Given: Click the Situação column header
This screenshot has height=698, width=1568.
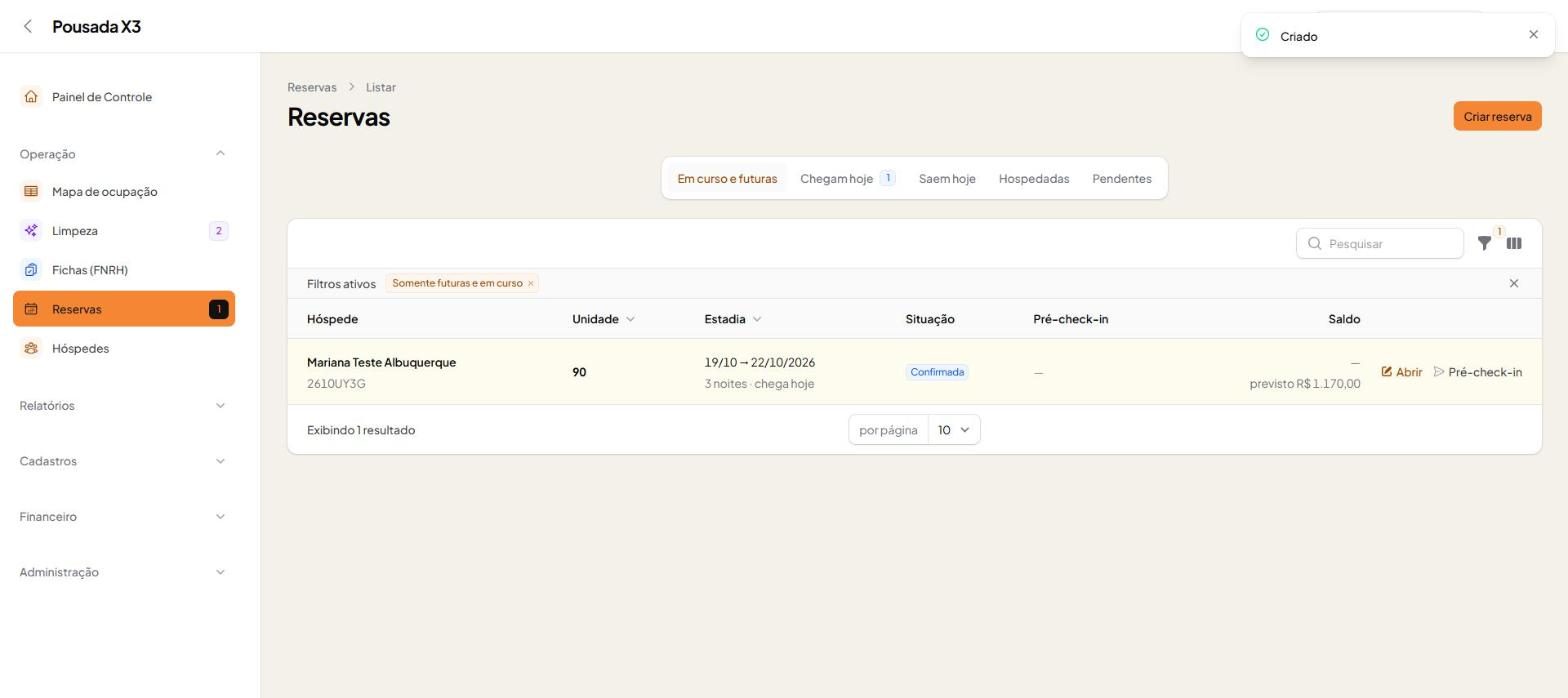Looking at the screenshot, I should (x=930, y=319).
